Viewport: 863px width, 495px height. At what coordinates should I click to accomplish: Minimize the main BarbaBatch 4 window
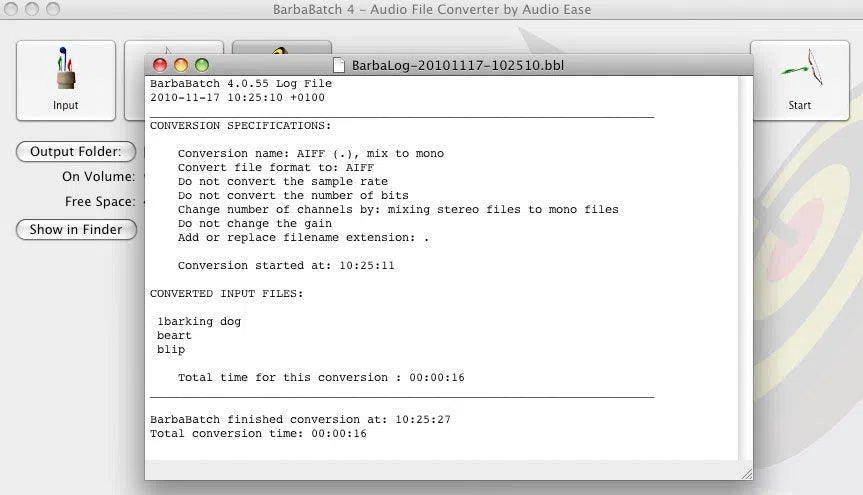[x=33, y=9]
